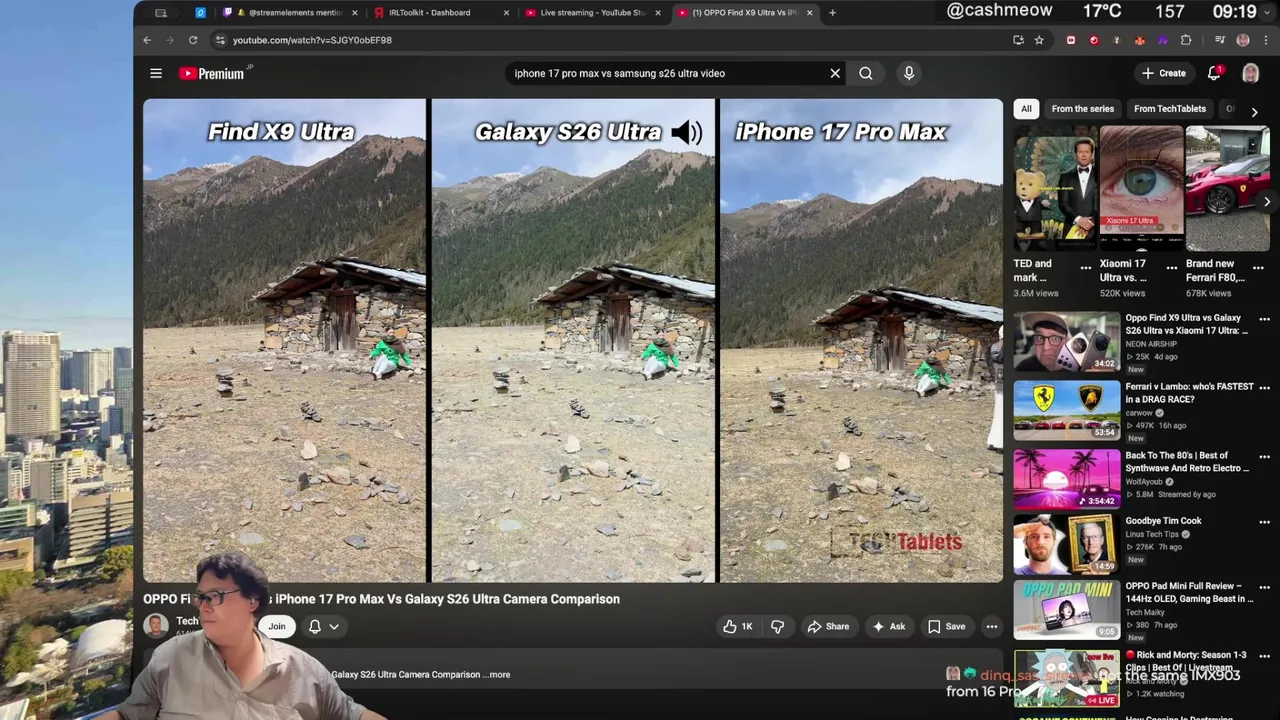Open the Ferrari v Lambo drag race thumbnail

point(1067,410)
